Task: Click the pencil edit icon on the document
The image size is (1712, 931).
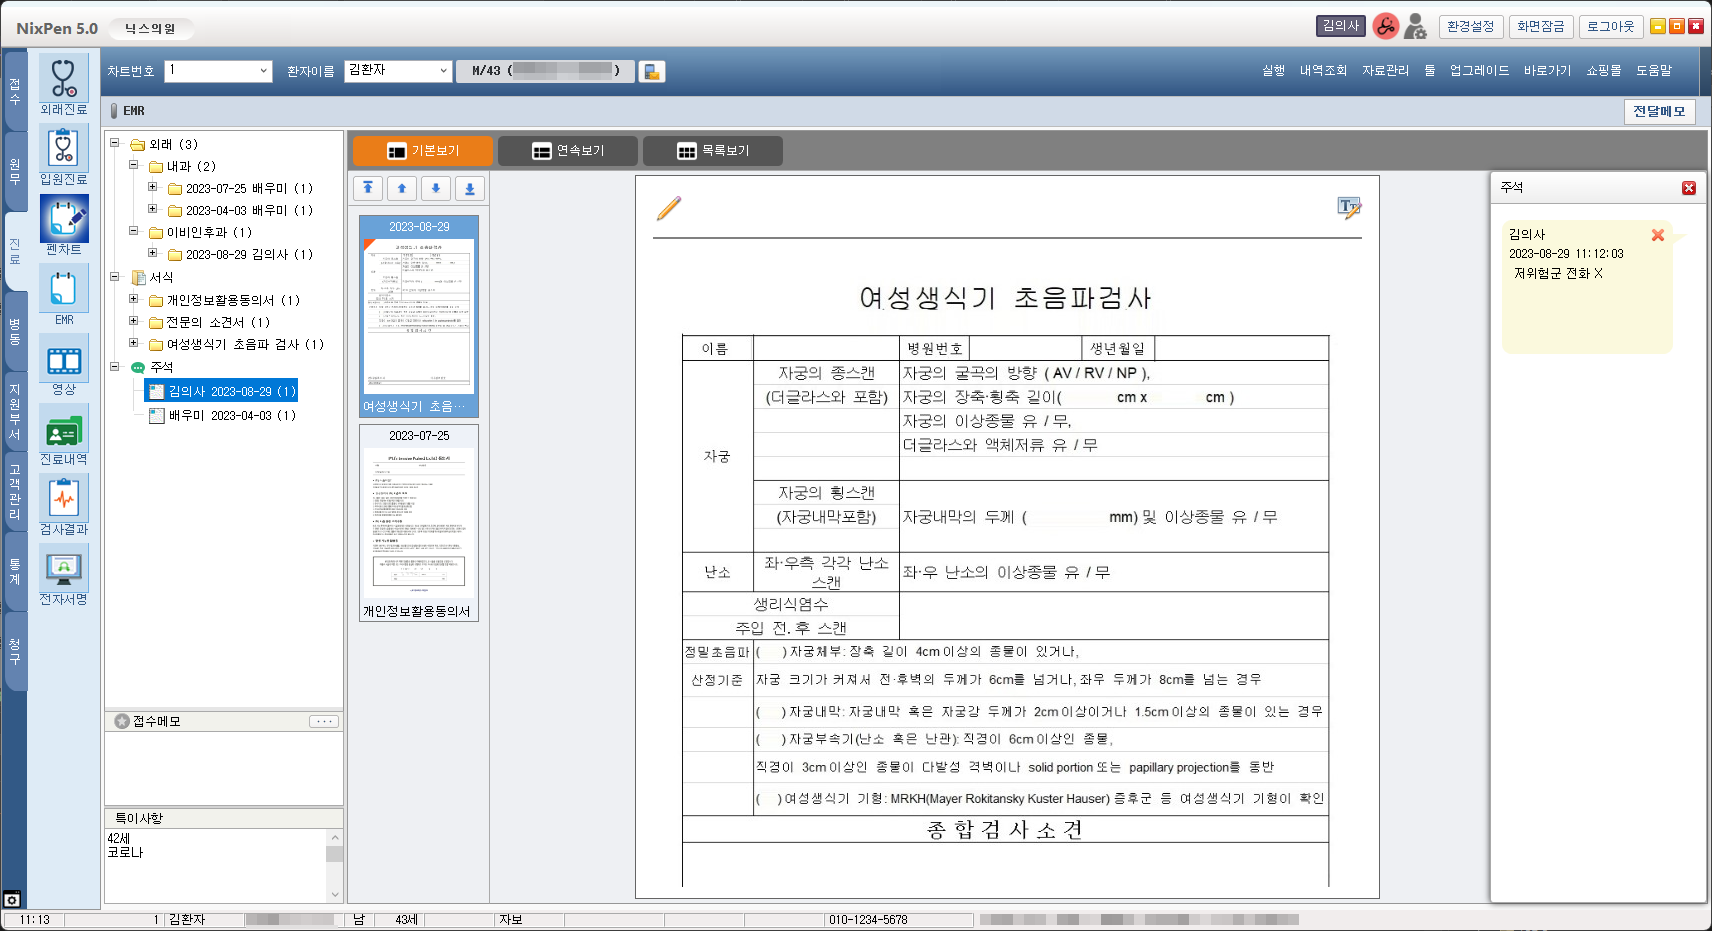Action: click(x=668, y=208)
